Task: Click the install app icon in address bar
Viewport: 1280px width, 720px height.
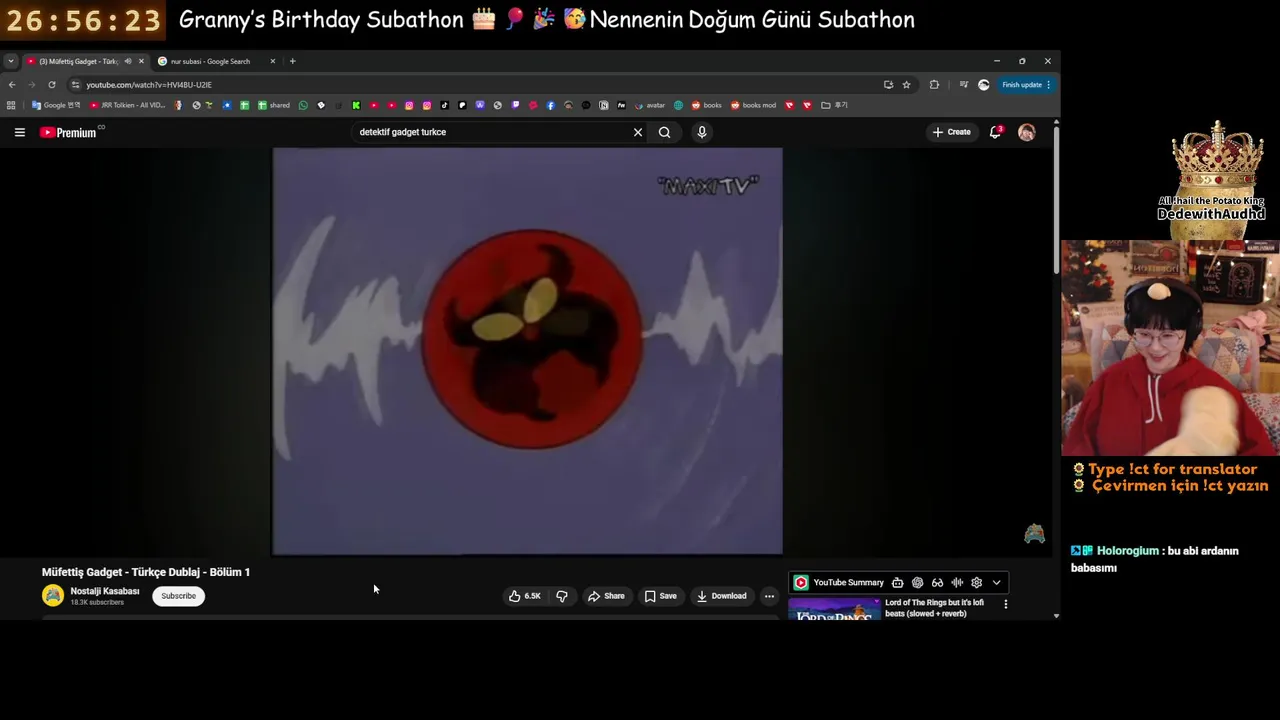Action: [x=888, y=85]
